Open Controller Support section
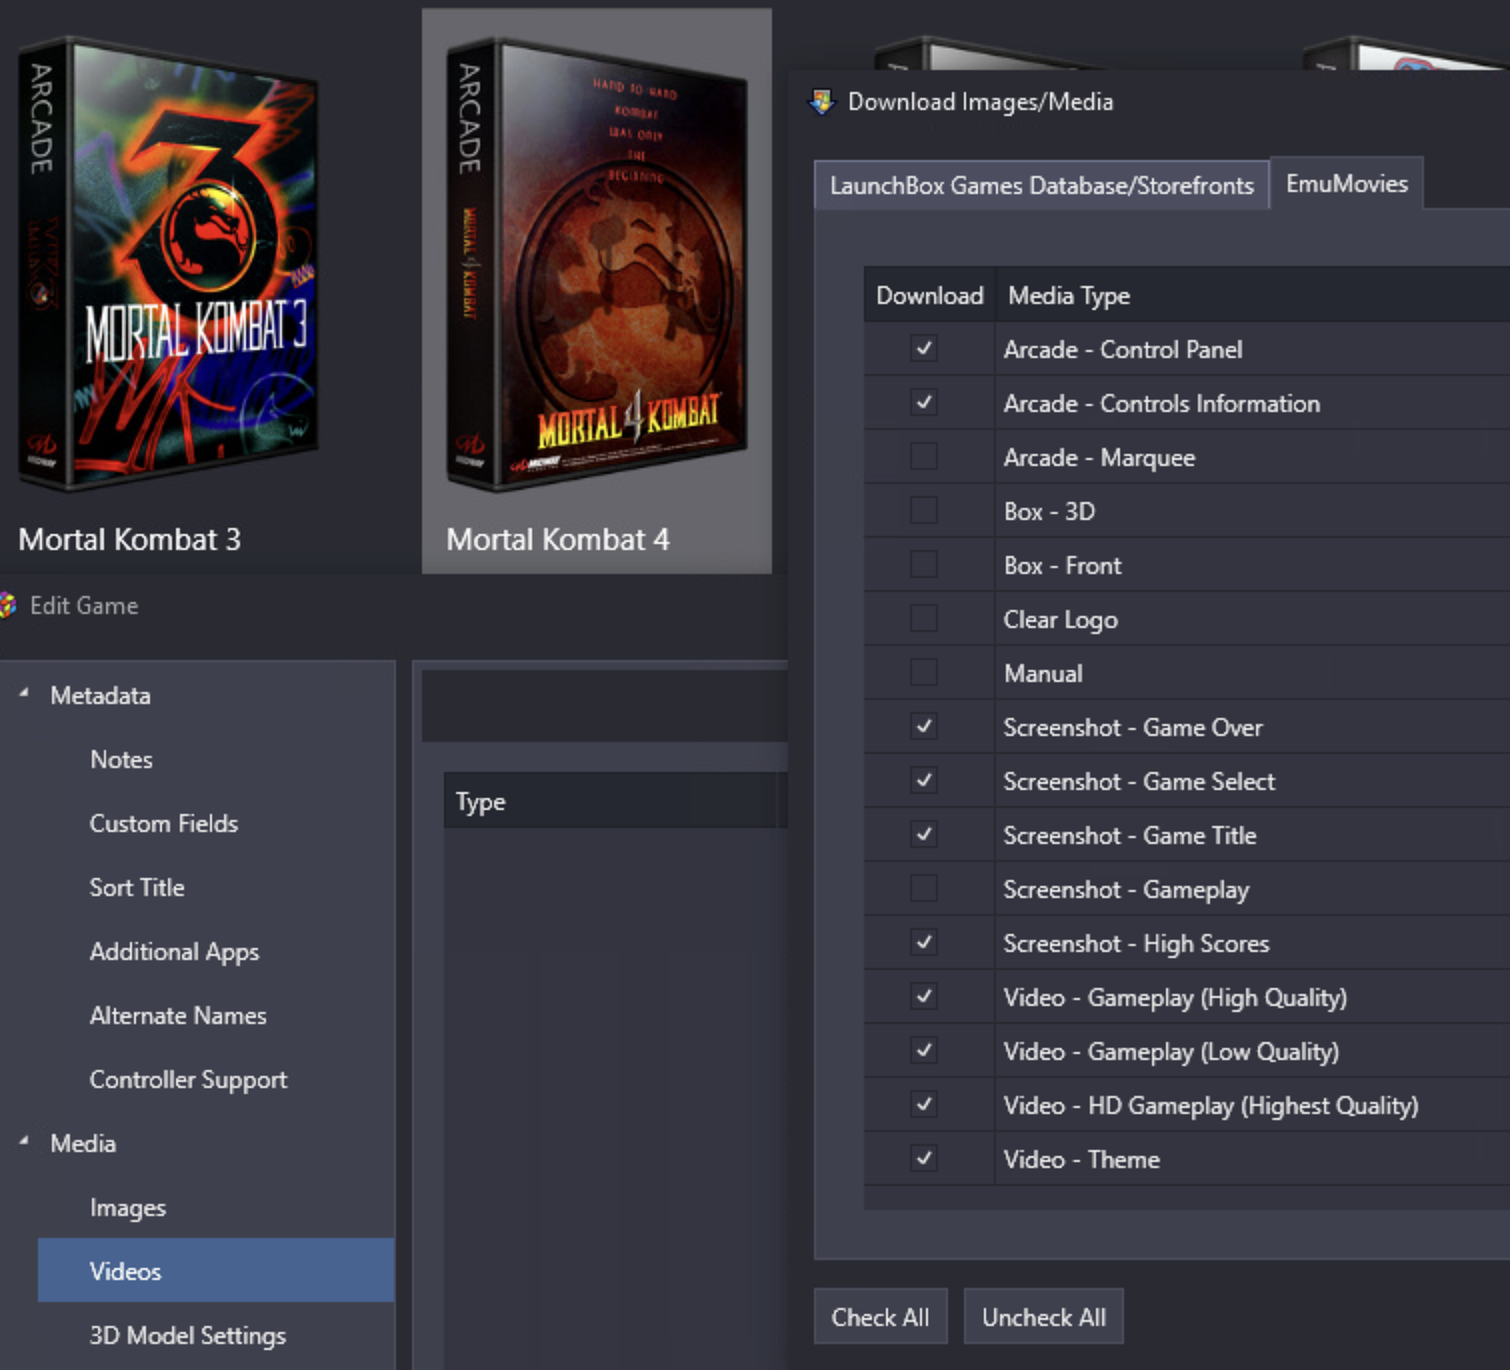 point(188,1080)
